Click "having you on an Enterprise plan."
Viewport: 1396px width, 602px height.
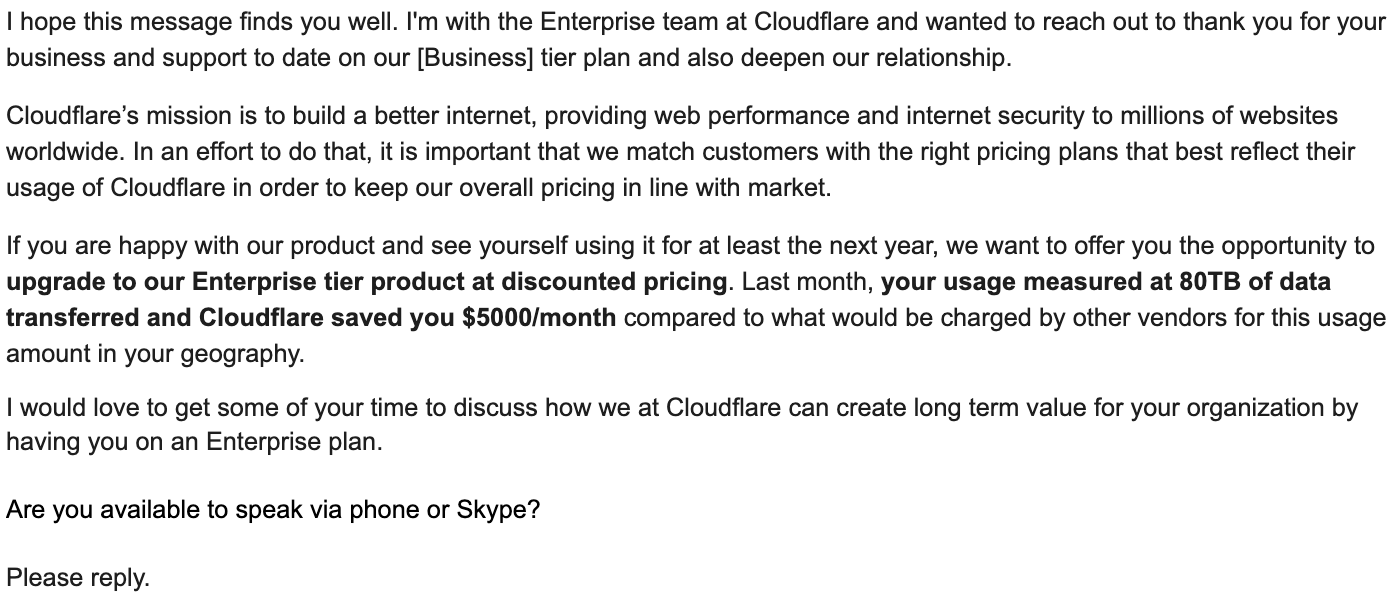click(195, 442)
